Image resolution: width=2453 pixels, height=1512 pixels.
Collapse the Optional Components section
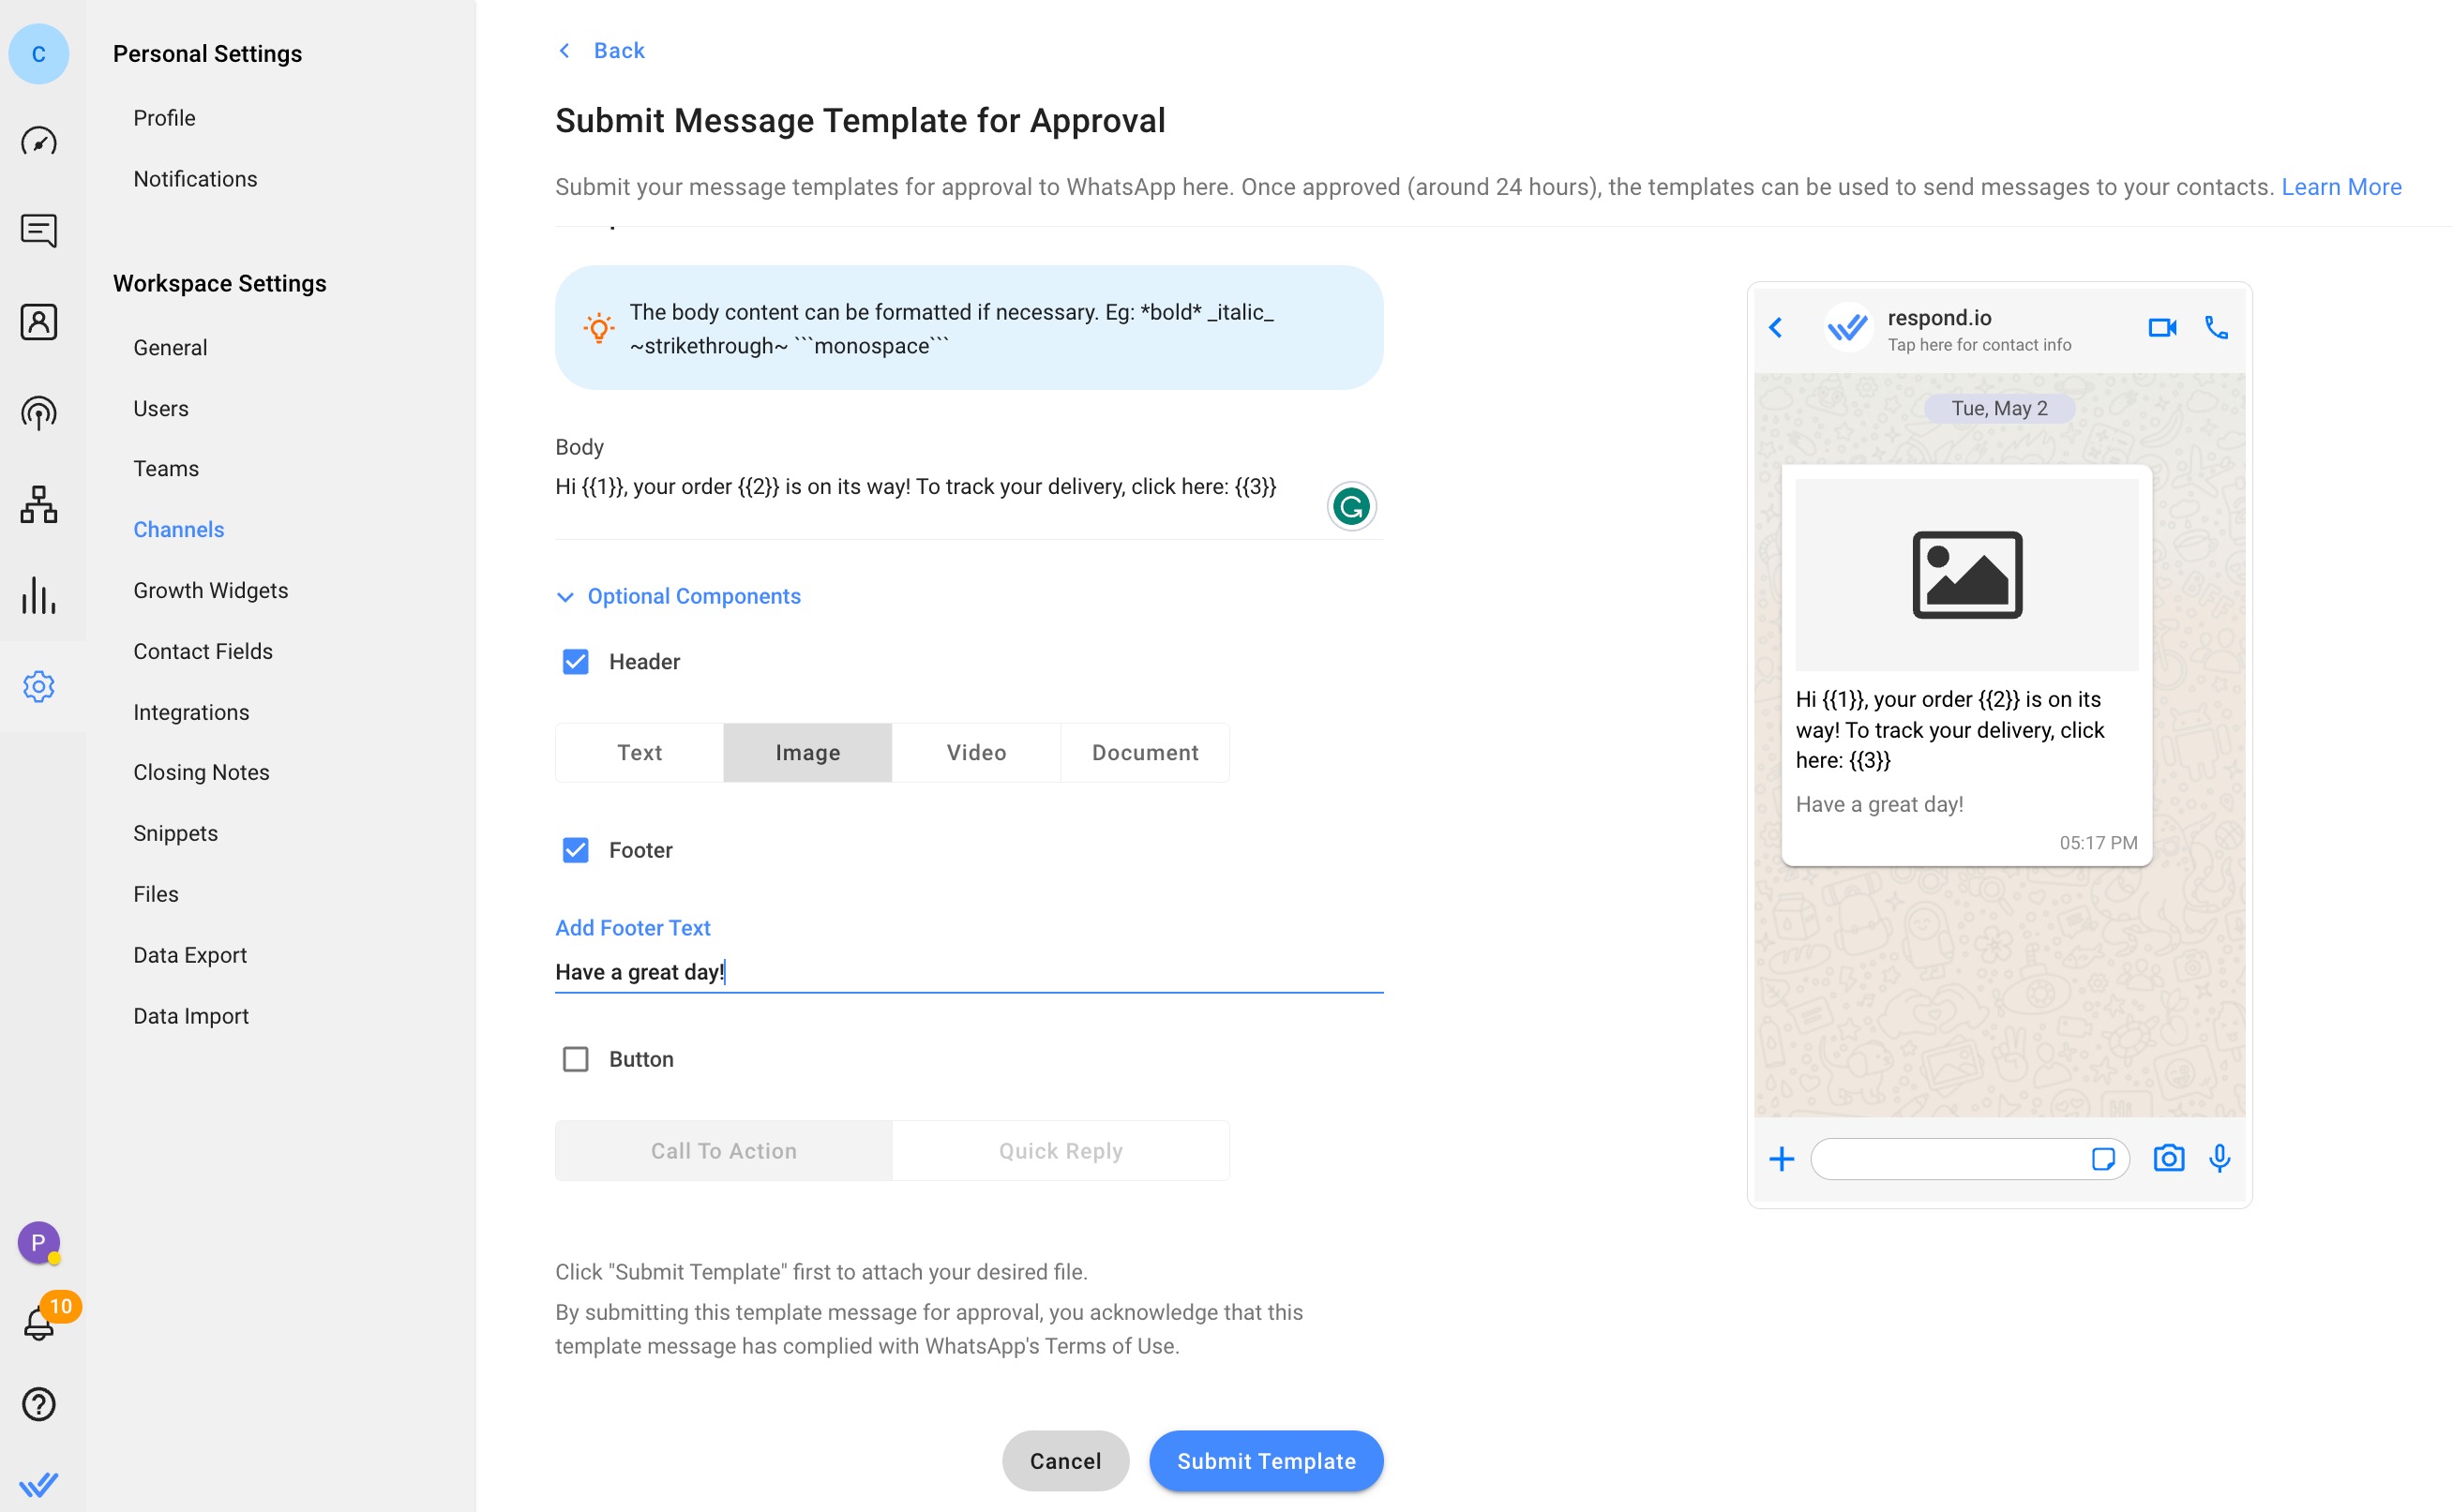pyautogui.click(x=566, y=595)
